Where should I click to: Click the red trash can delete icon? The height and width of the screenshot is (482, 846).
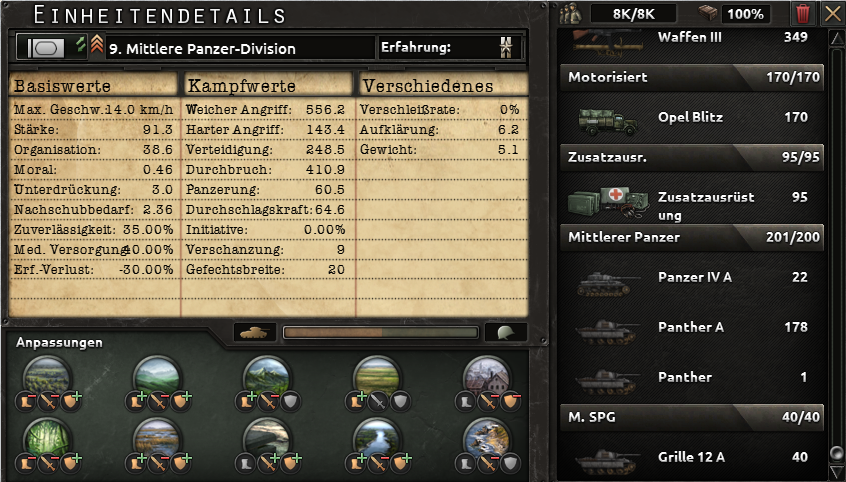802,13
